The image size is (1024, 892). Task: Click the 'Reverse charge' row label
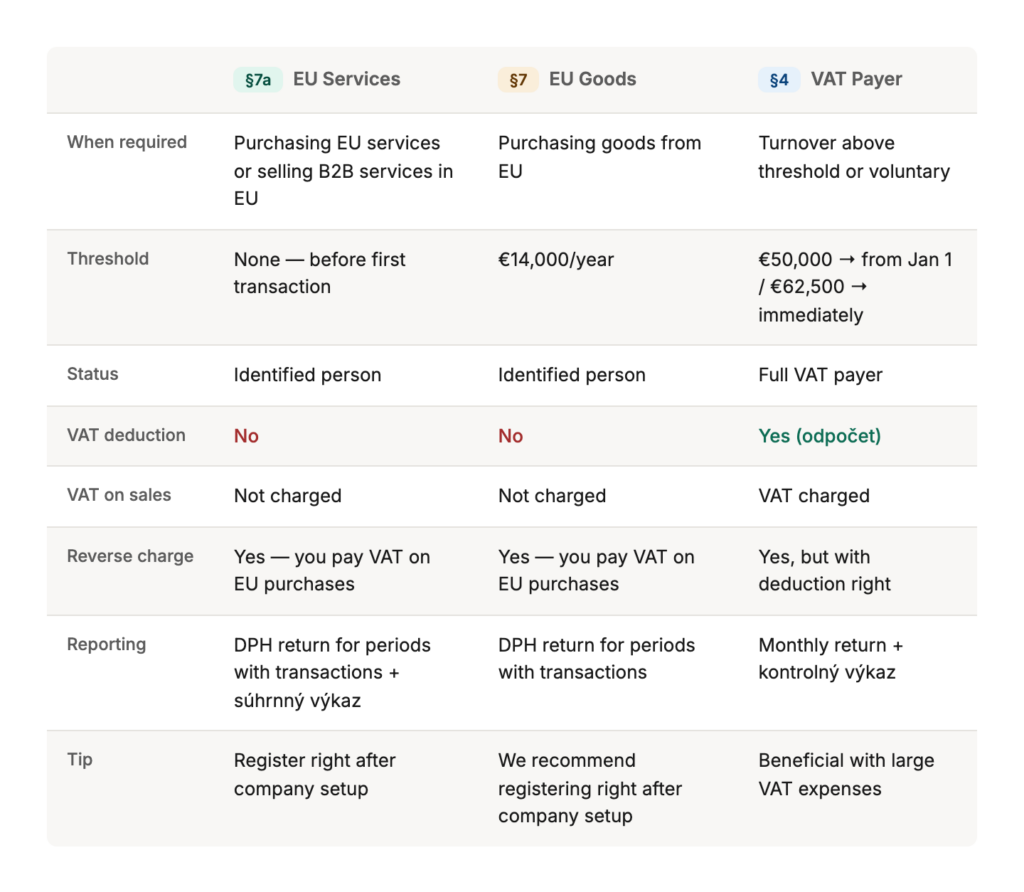point(130,556)
